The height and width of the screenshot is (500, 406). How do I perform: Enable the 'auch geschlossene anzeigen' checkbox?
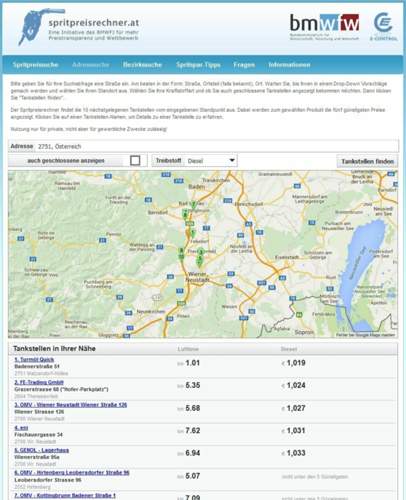pos(135,161)
